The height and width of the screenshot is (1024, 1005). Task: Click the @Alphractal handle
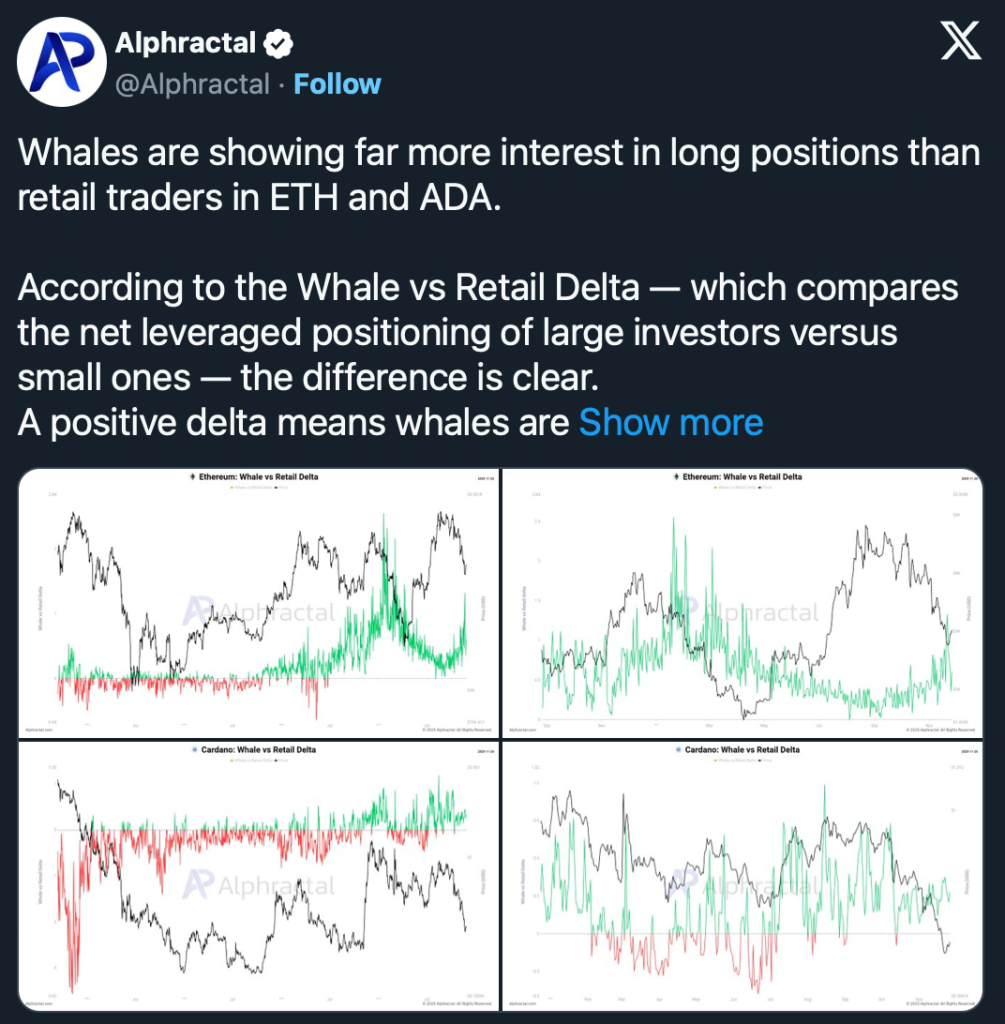pos(192,84)
